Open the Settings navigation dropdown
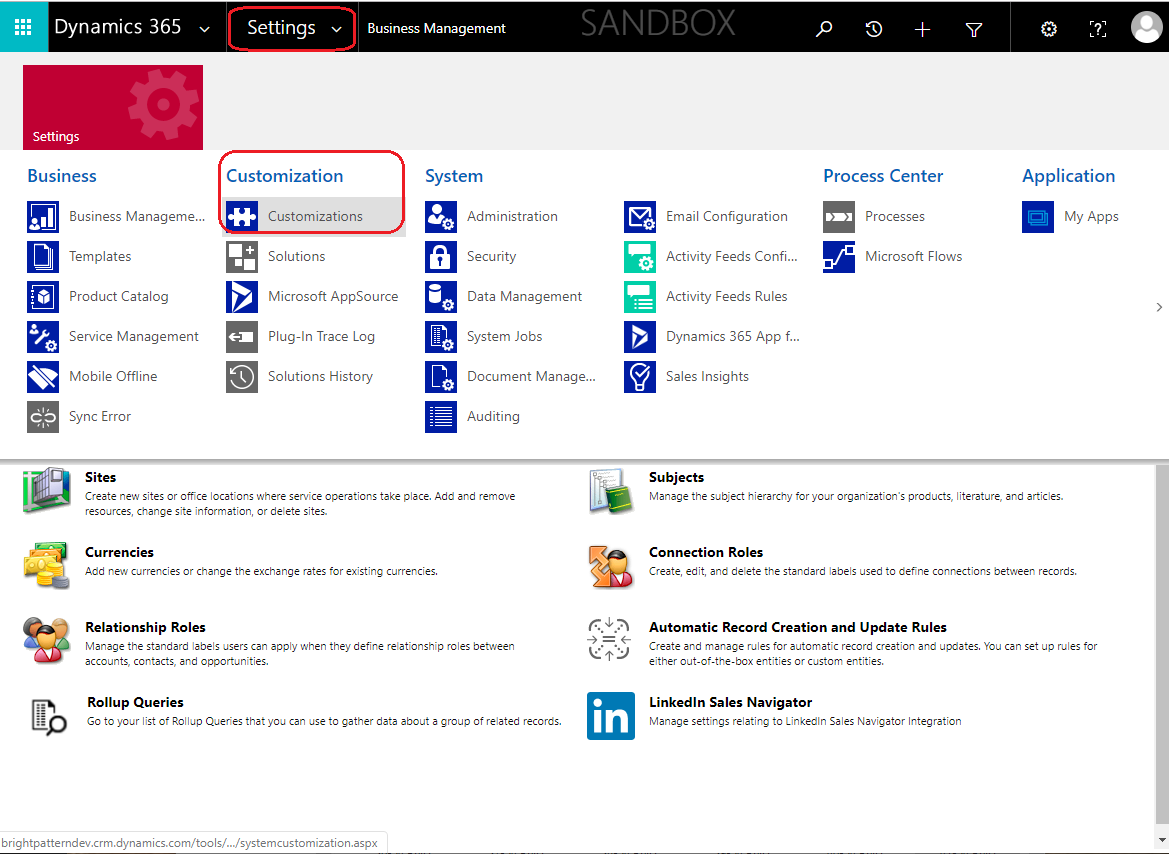The width and height of the screenshot is (1169, 854). pyautogui.click(x=292, y=28)
